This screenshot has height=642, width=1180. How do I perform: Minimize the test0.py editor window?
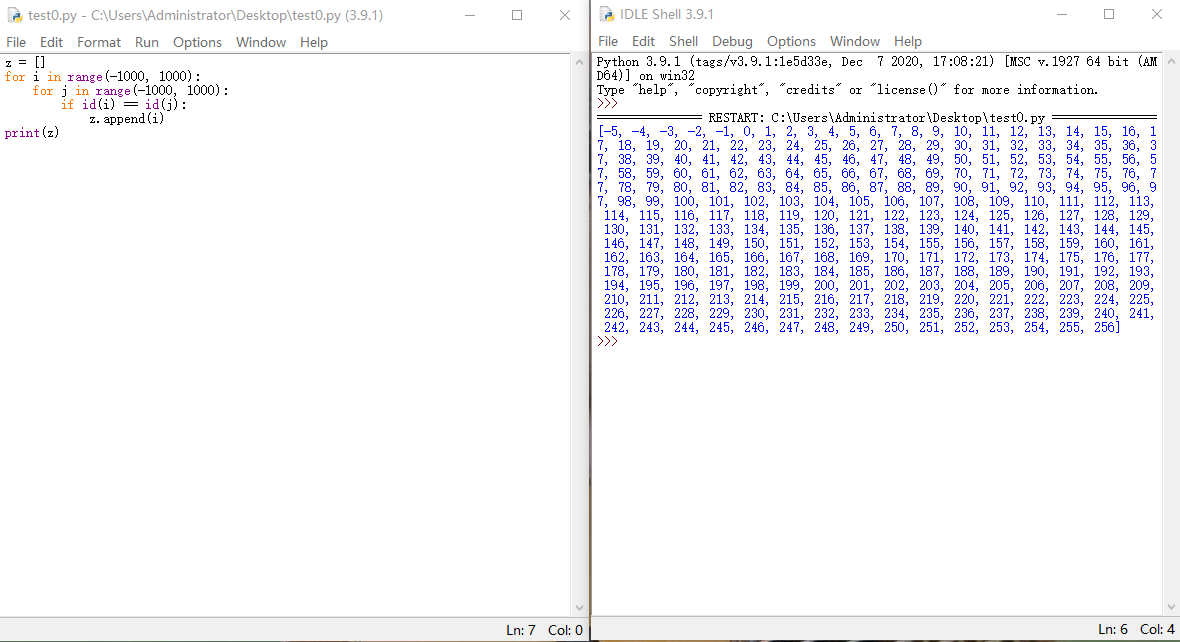coord(470,15)
